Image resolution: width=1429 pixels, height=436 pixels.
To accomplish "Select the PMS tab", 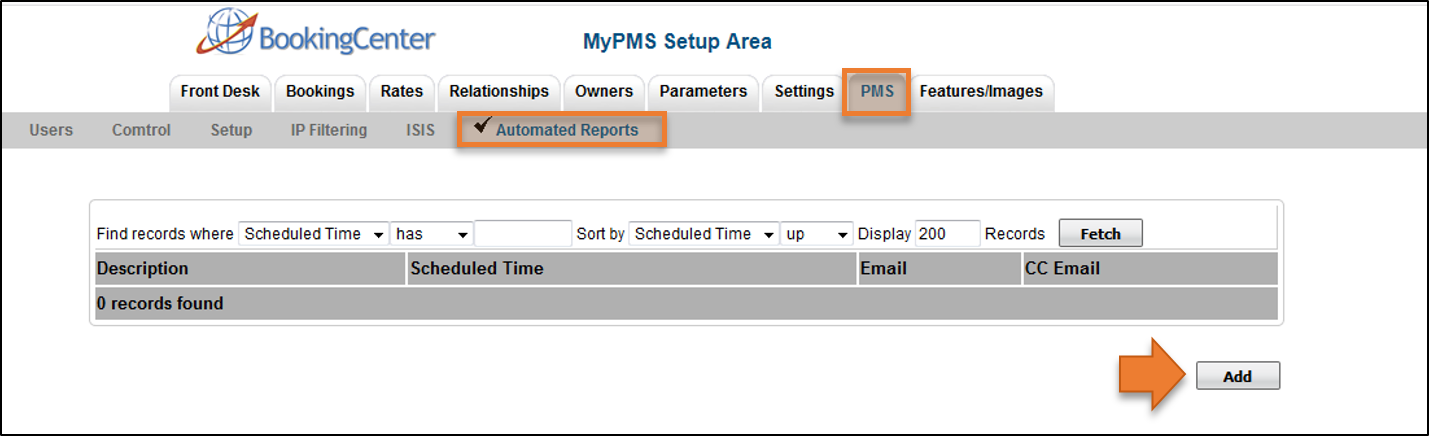I will tap(877, 92).
